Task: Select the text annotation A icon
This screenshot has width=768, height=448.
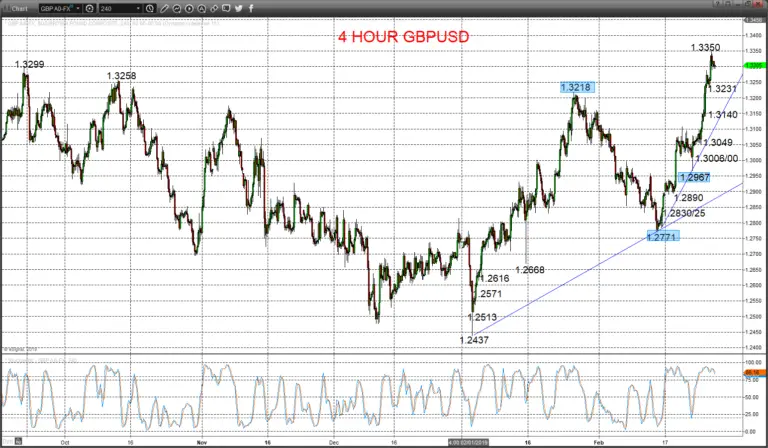Action: pyautogui.click(x=202, y=8)
